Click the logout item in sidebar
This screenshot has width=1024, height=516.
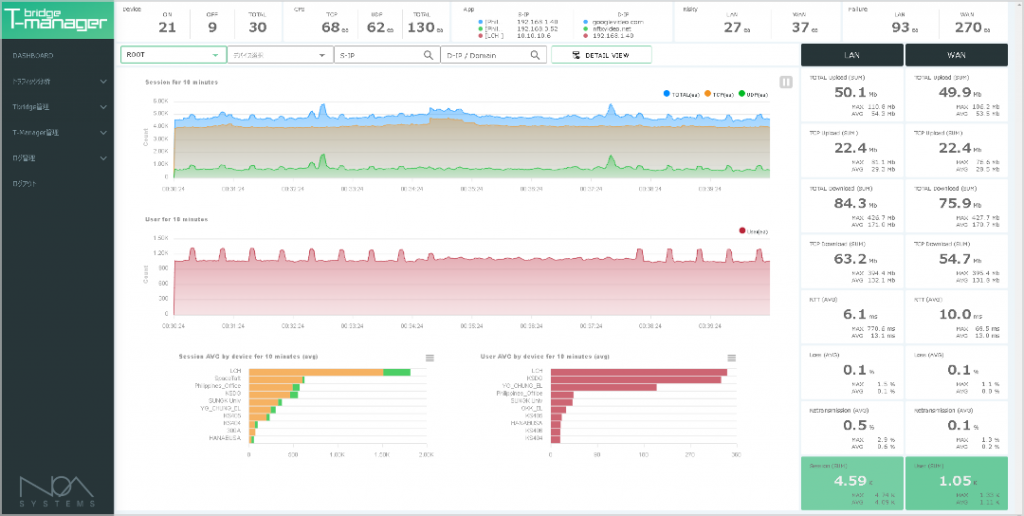24,184
